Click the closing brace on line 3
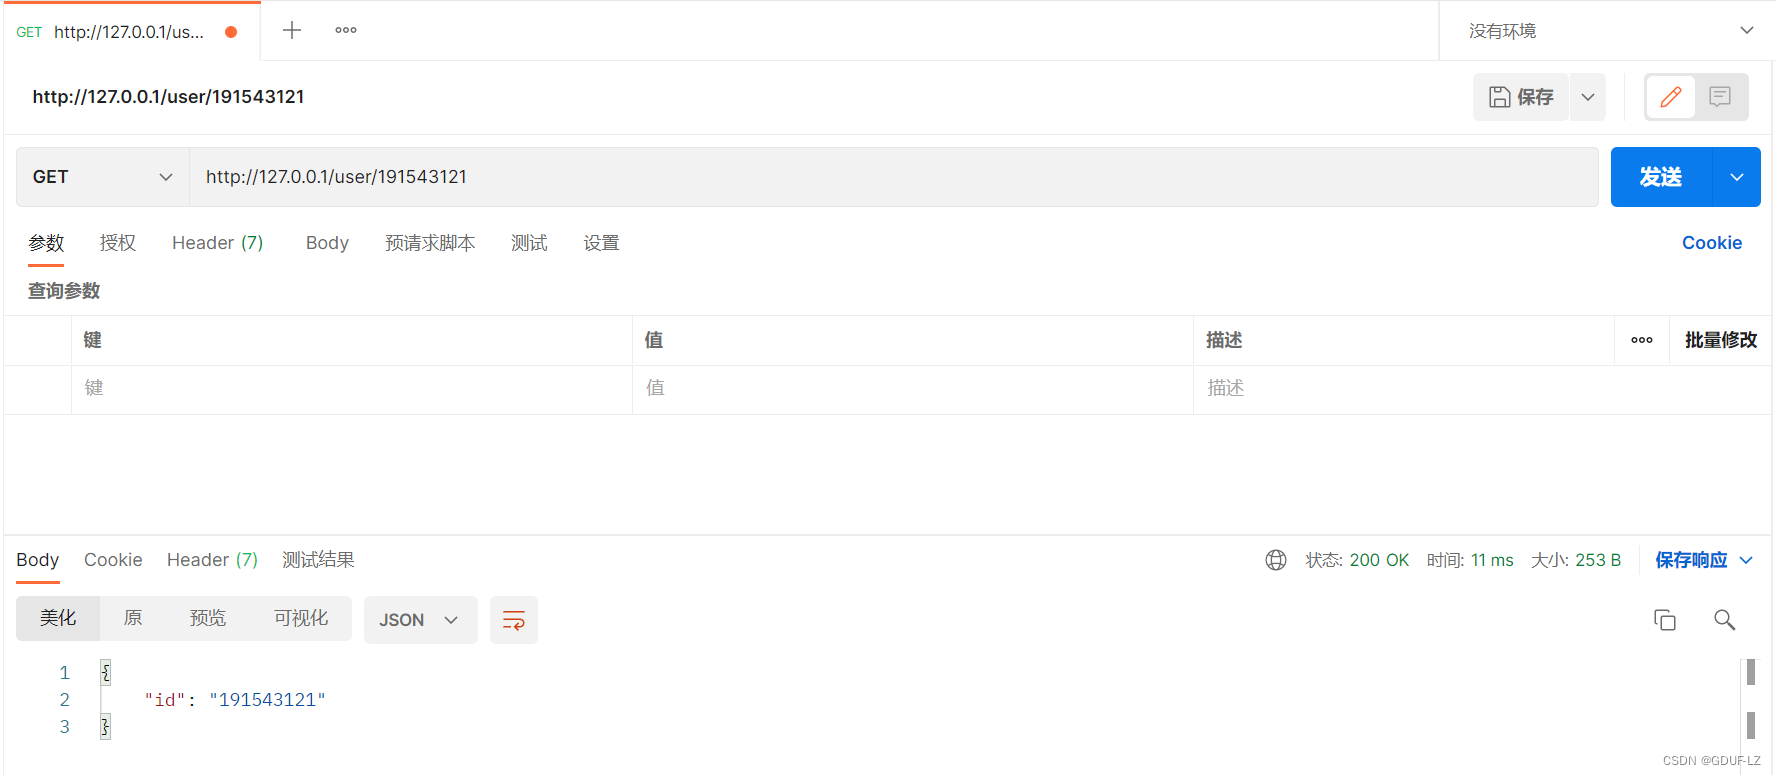The image size is (1776, 775). point(105,727)
